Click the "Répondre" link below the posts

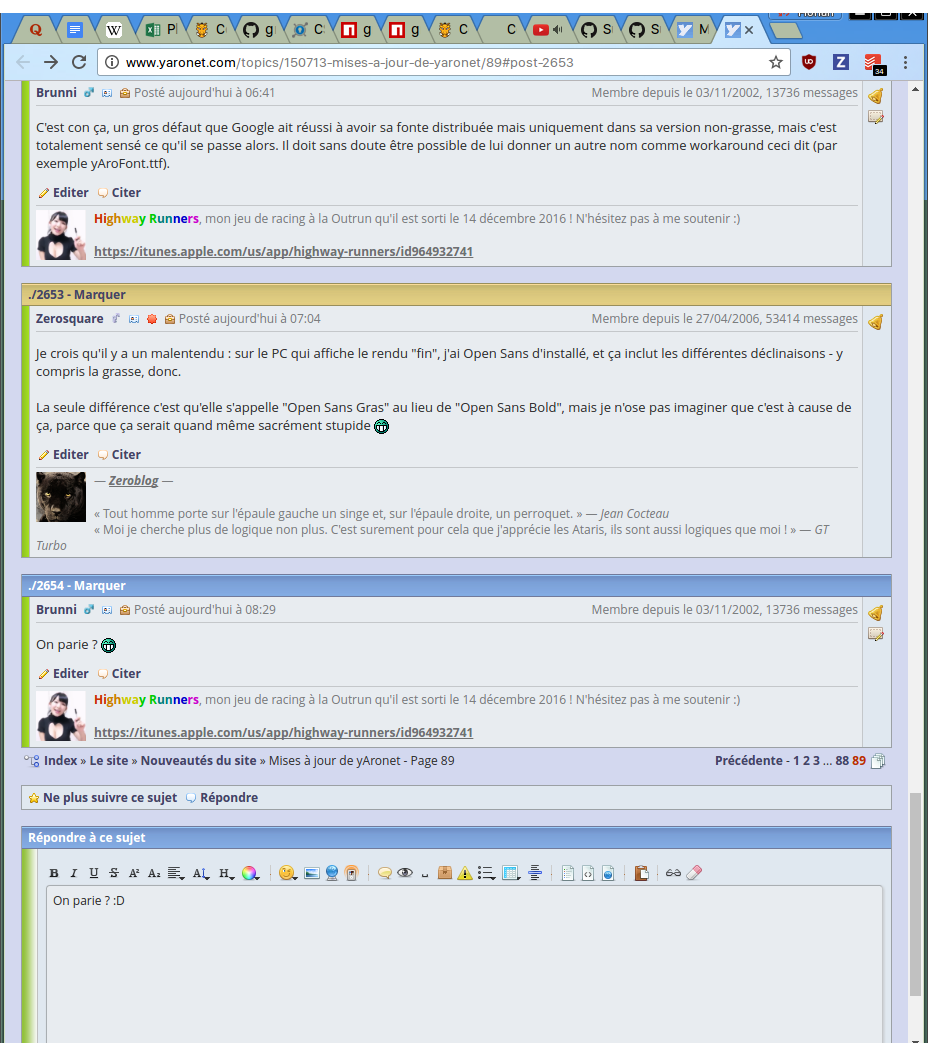228,798
